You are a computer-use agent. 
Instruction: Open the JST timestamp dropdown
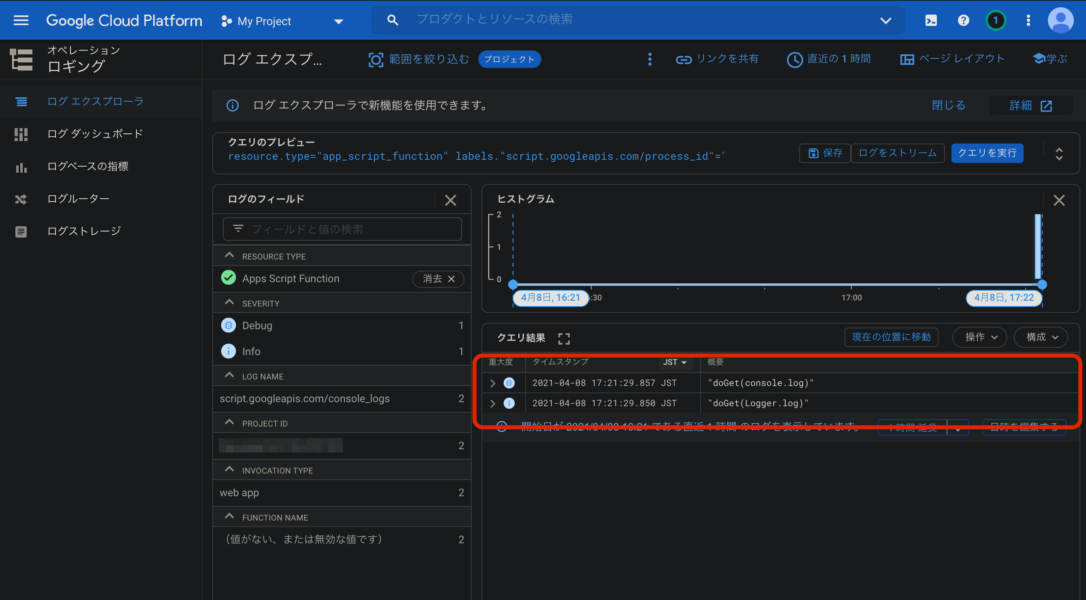[x=673, y=362]
